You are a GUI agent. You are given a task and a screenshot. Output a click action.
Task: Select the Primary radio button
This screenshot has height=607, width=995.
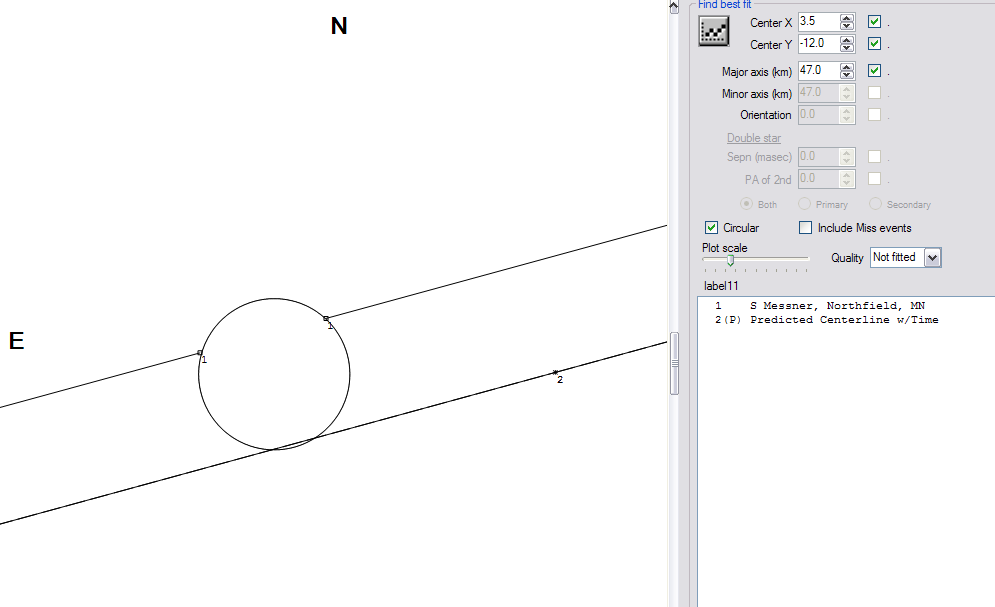click(805, 204)
